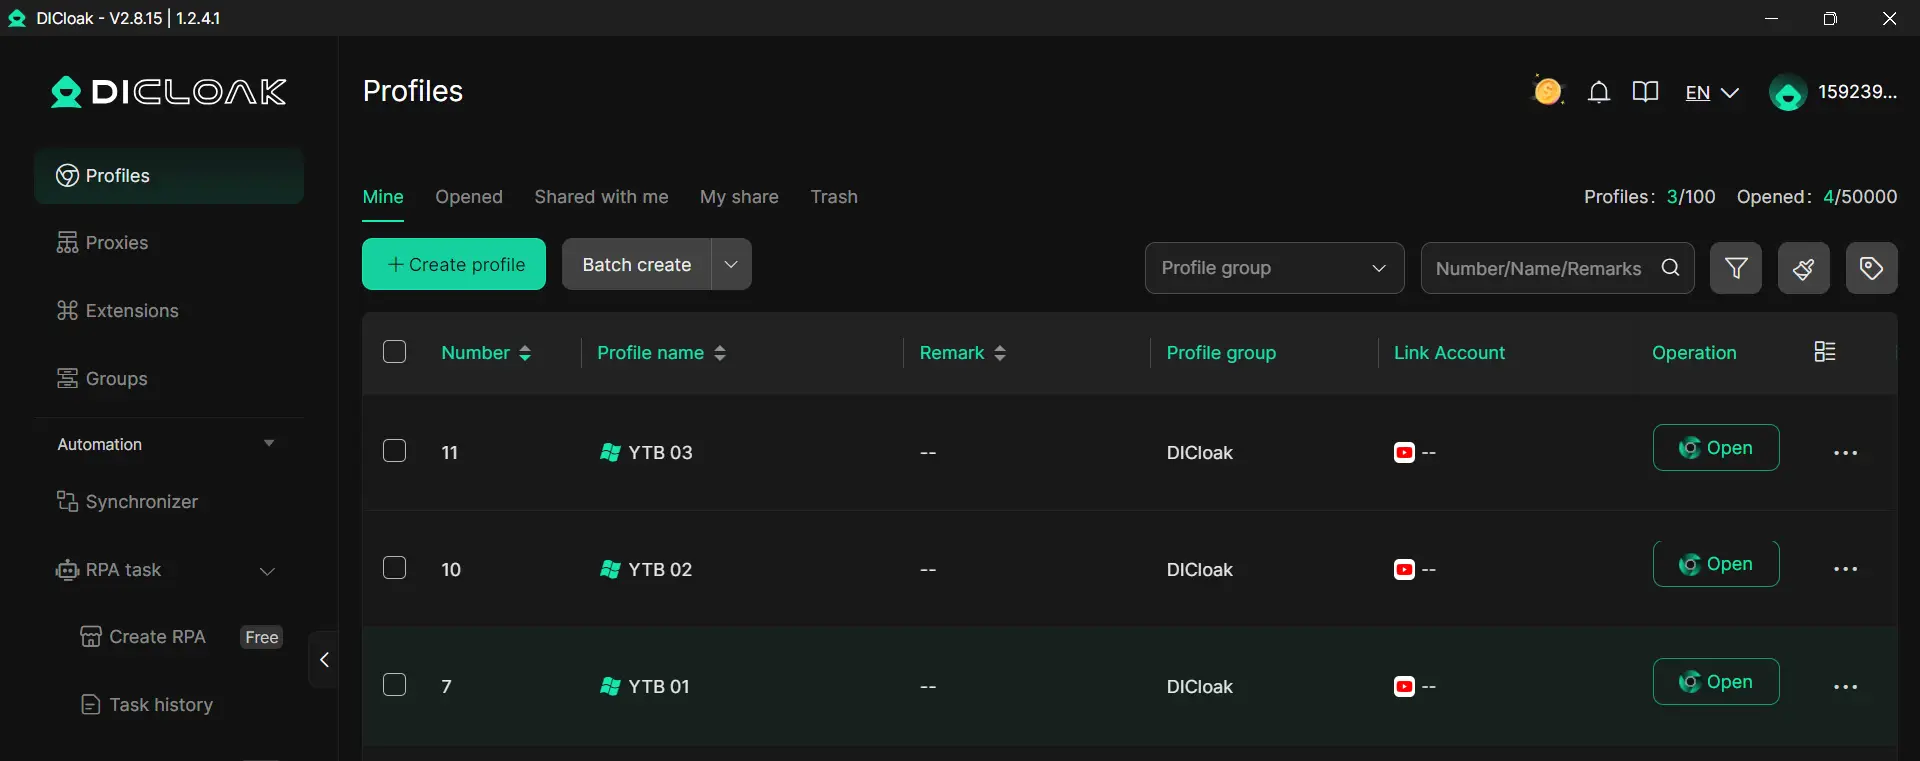Screen dimensions: 1920x761
Task: Open the book-shaped tutorial icon
Action: (1645, 92)
